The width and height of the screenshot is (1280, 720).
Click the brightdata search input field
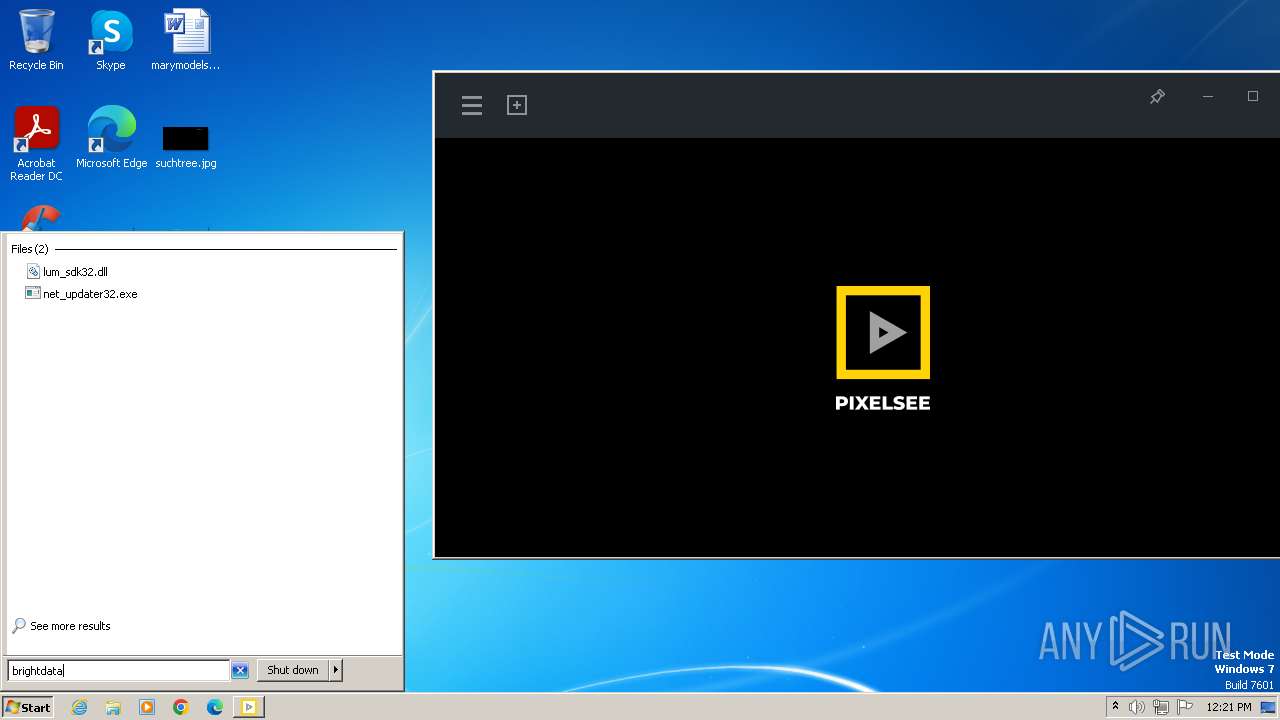point(118,671)
